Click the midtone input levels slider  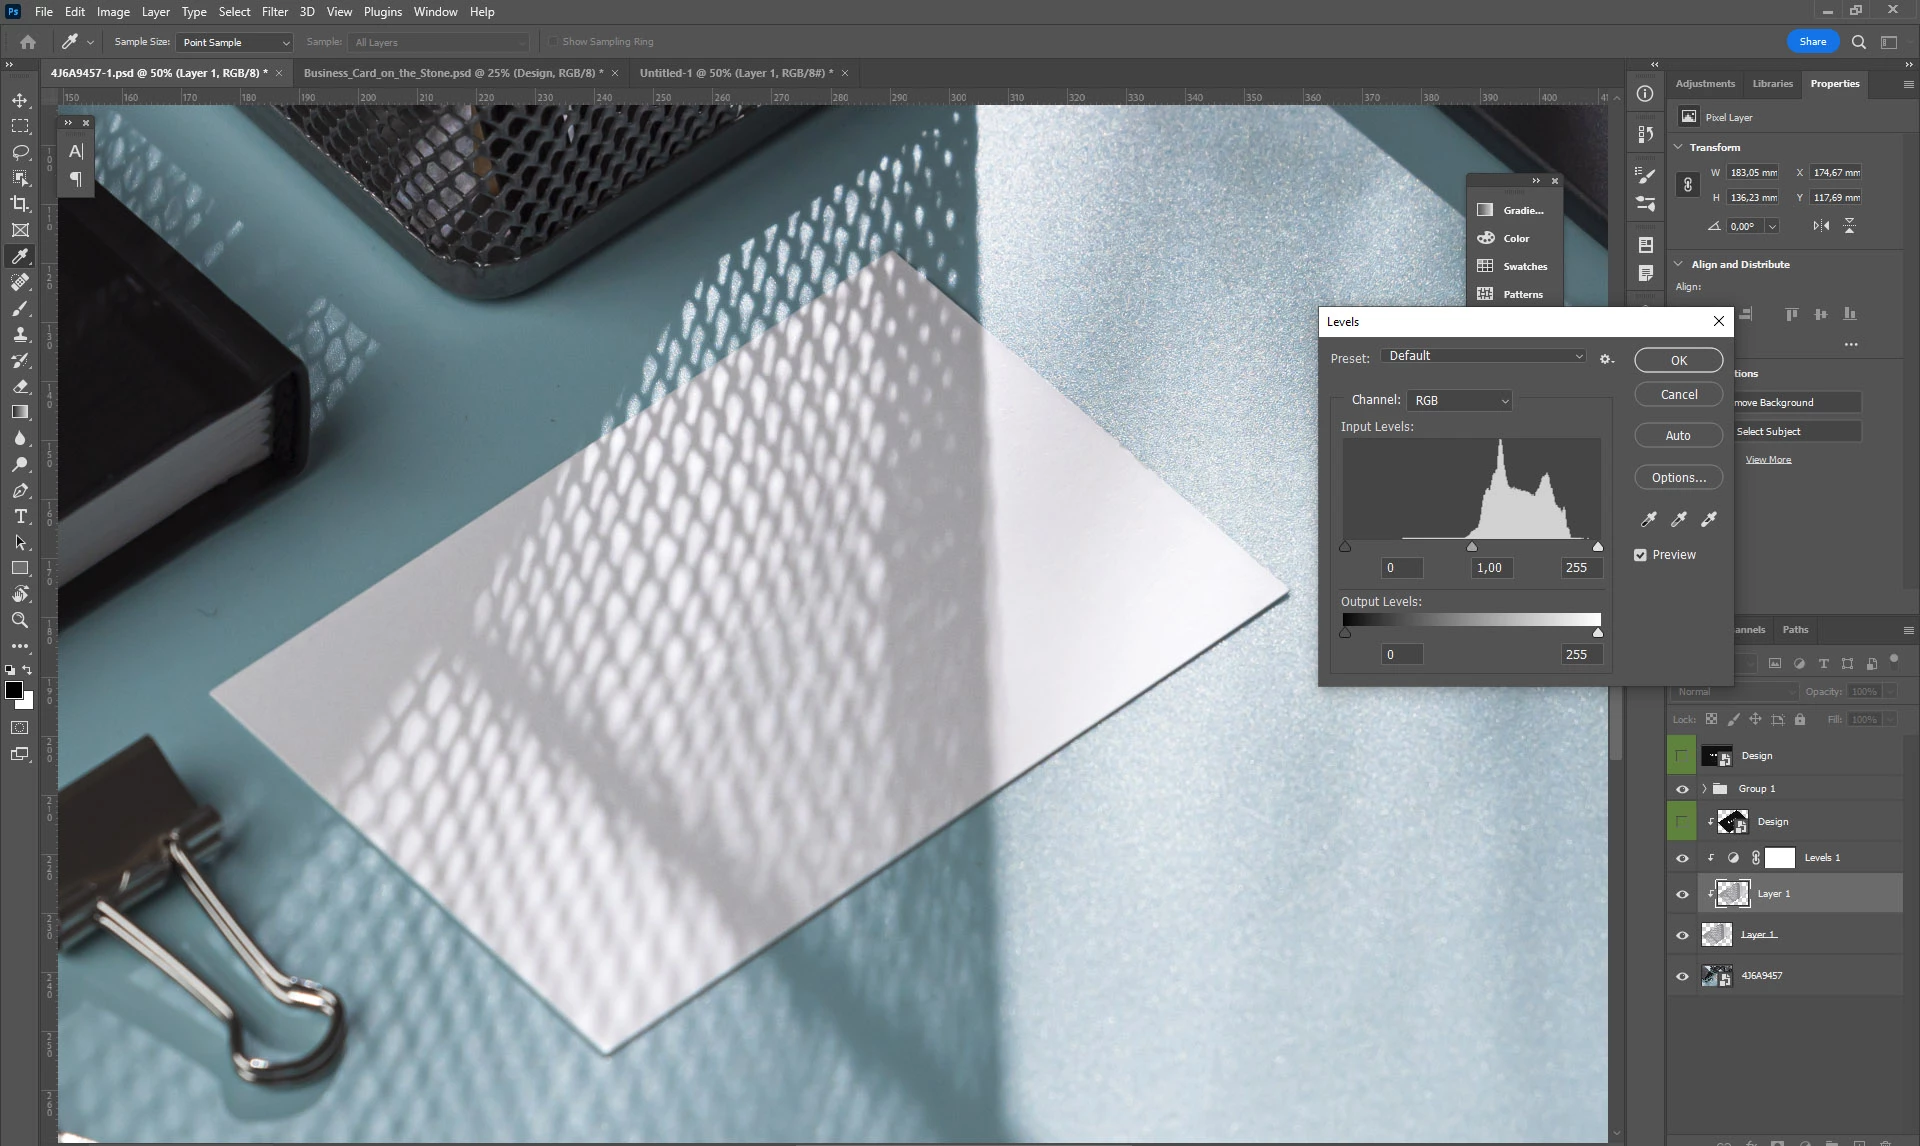pyautogui.click(x=1471, y=547)
